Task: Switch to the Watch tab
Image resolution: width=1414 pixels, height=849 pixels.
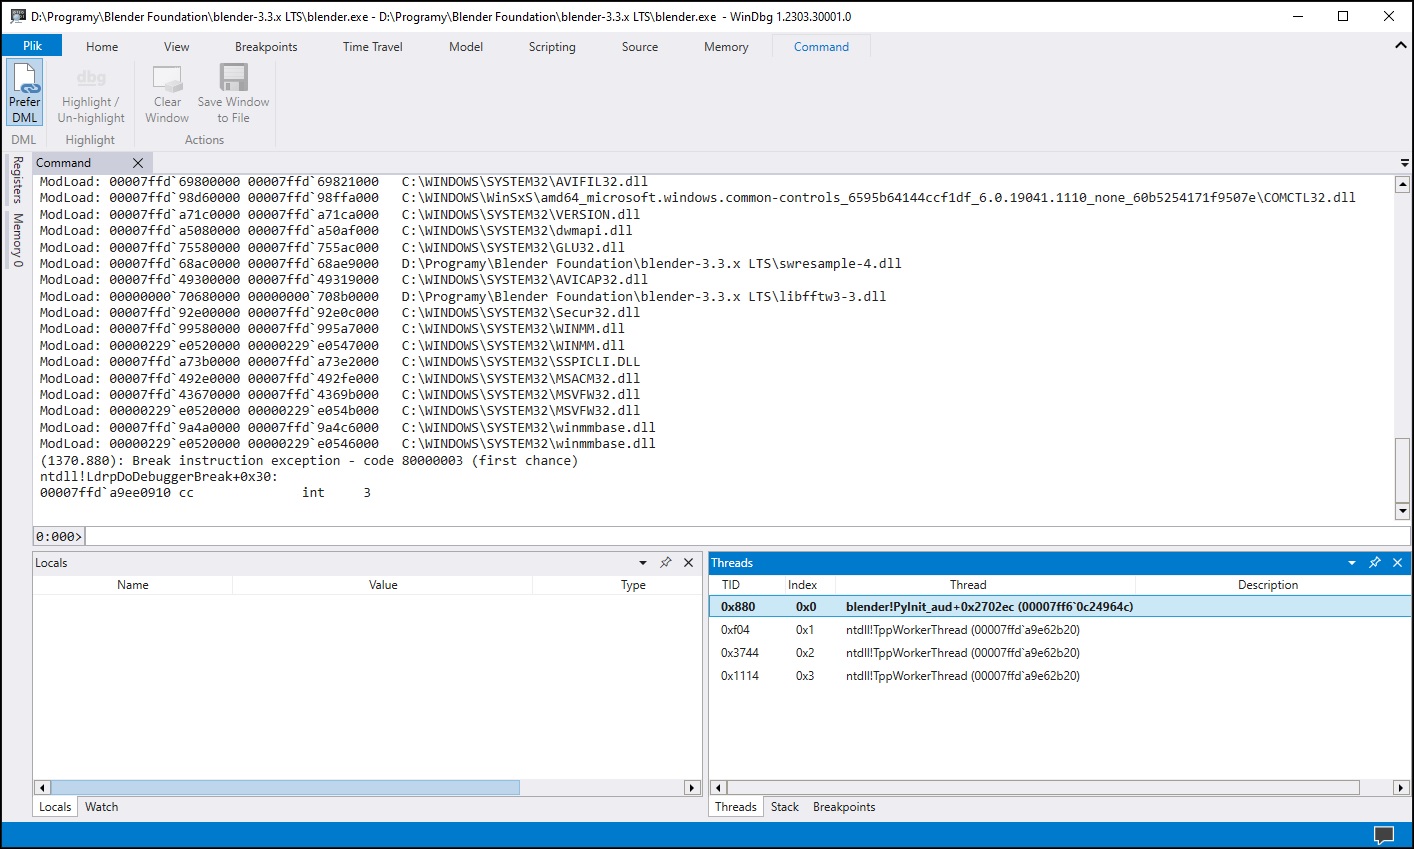Action: coord(101,806)
